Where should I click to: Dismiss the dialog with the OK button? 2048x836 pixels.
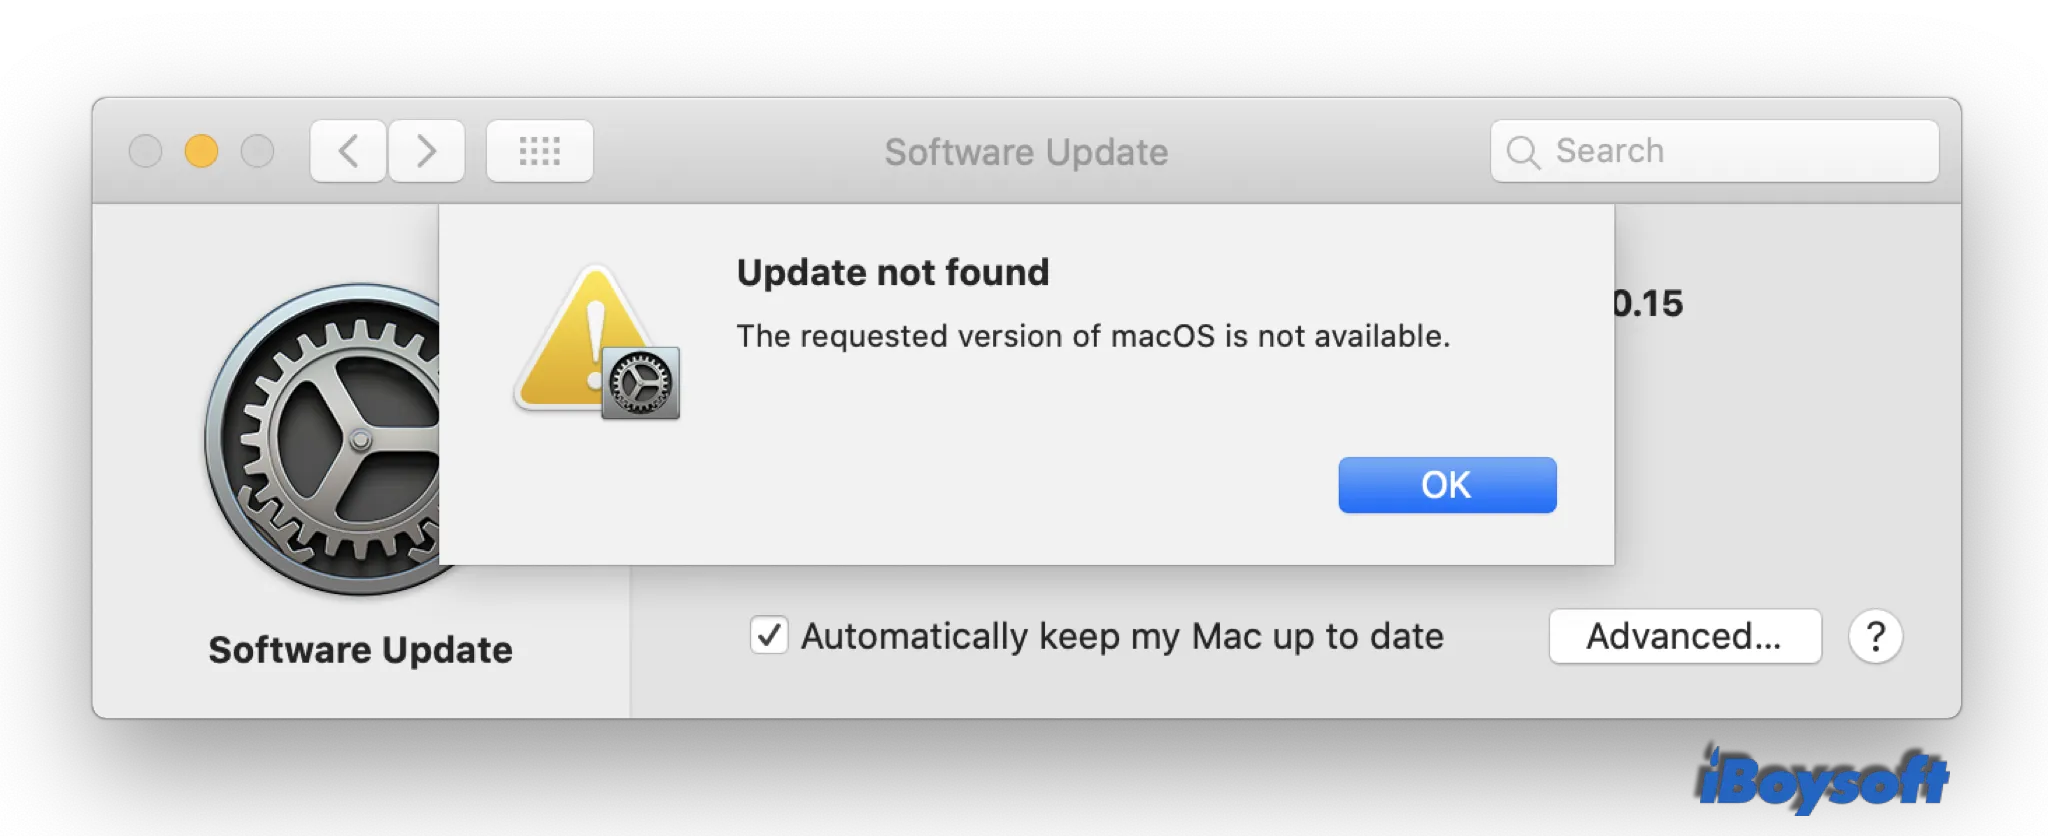1447,485
